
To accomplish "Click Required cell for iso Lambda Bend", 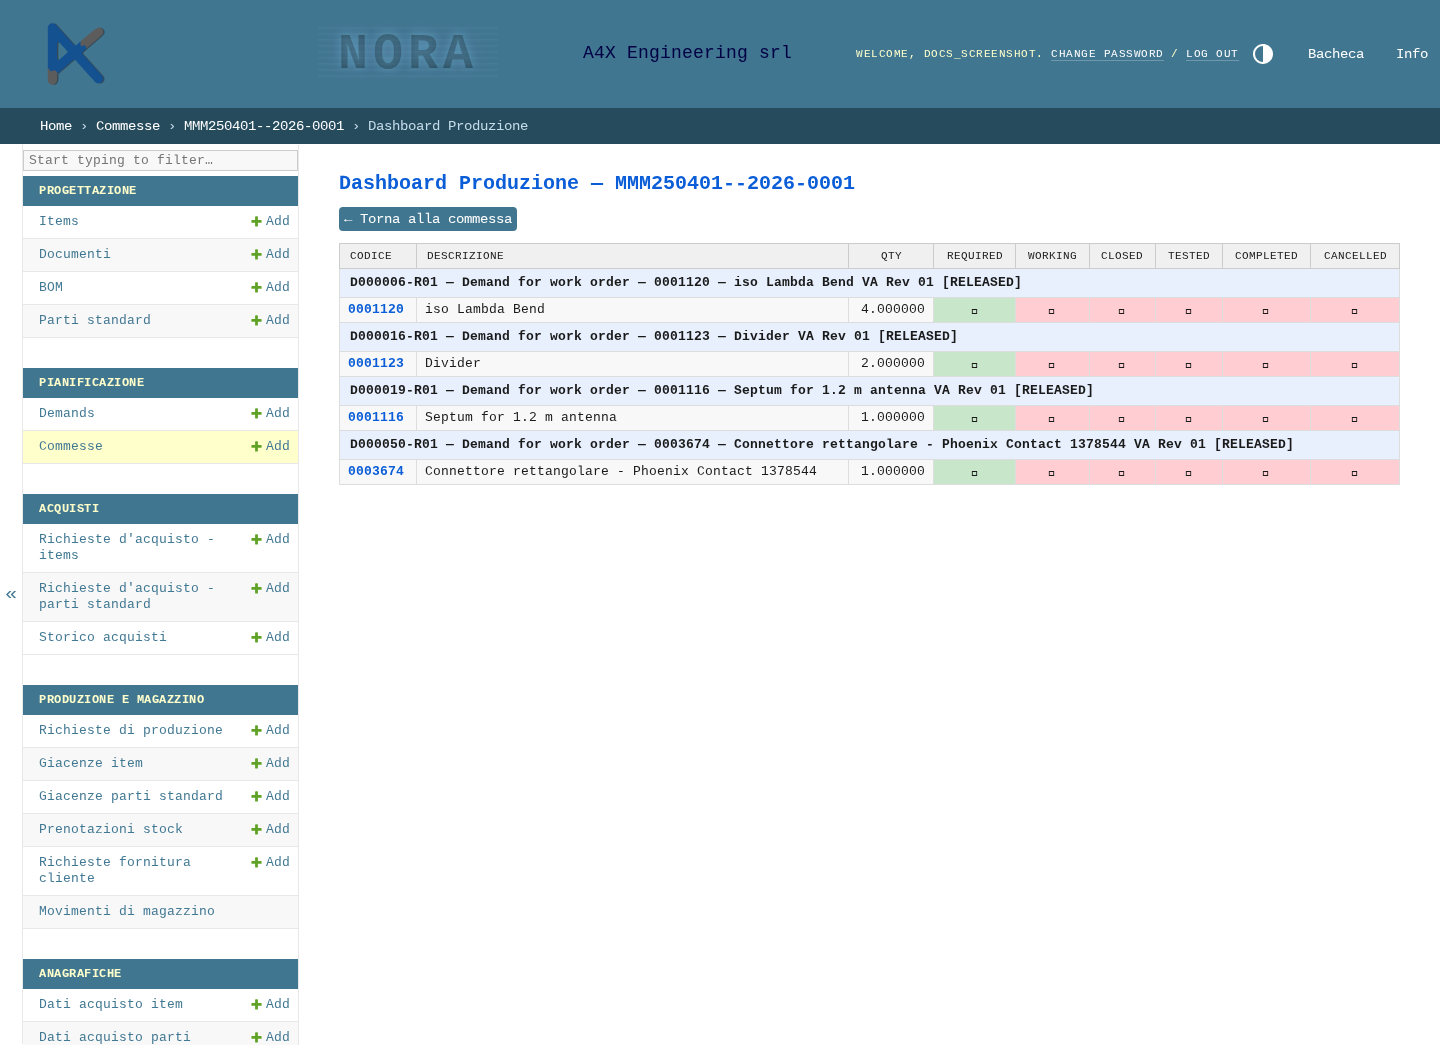I will pyautogui.click(x=974, y=310).
